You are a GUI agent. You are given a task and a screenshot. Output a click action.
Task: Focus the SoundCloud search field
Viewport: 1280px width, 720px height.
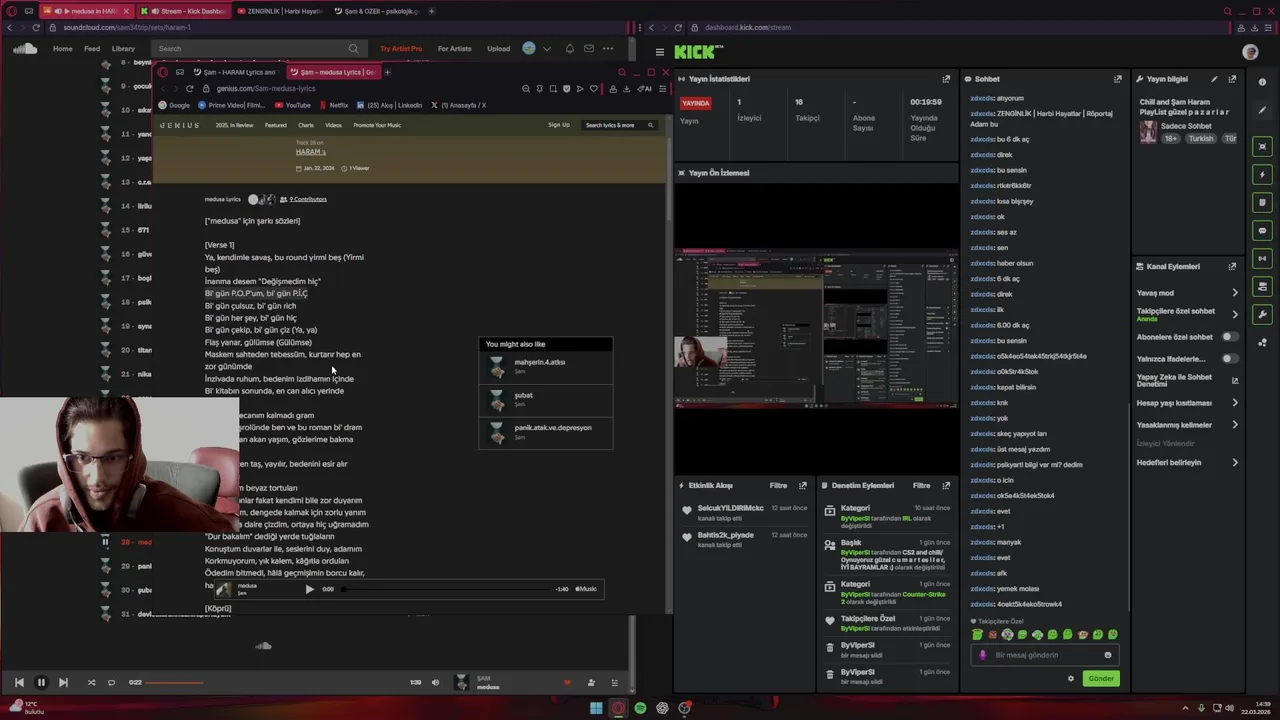pos(259,48)
